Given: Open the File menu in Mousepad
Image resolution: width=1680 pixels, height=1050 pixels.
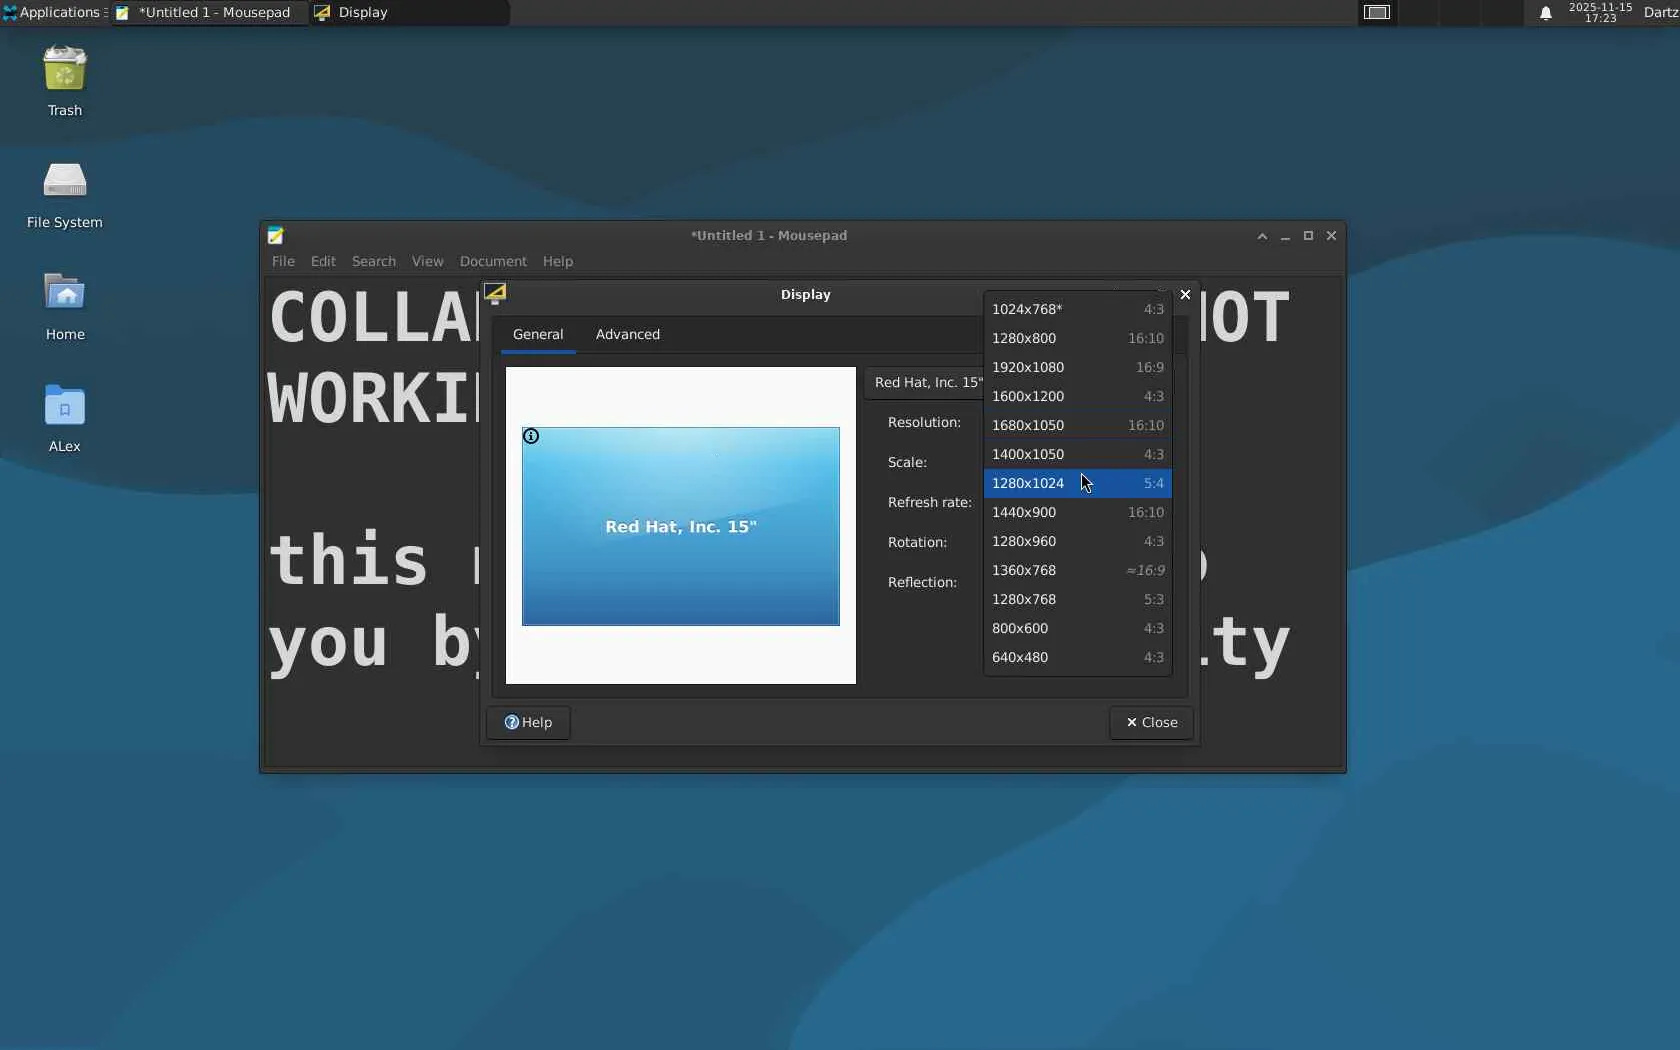Looking at the screenshot, I should point(283,261).
